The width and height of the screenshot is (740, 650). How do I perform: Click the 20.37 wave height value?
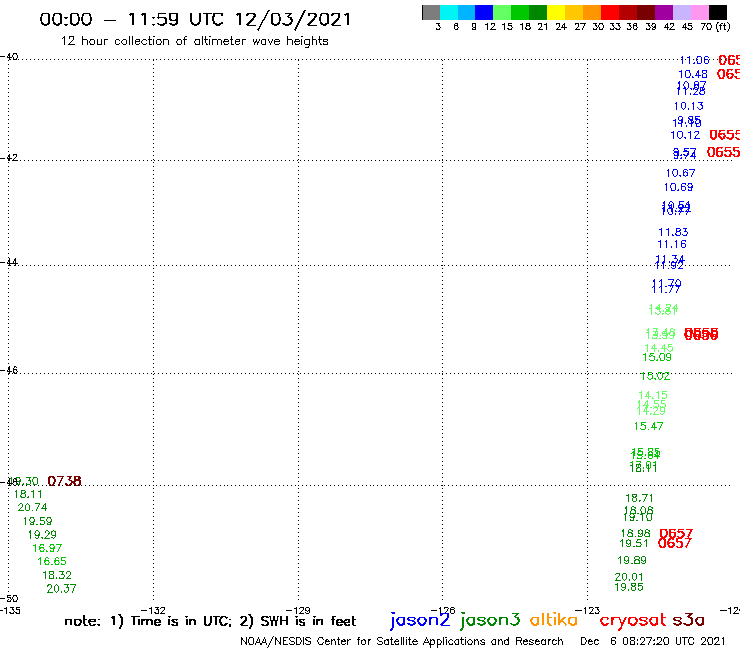[61, 589]
